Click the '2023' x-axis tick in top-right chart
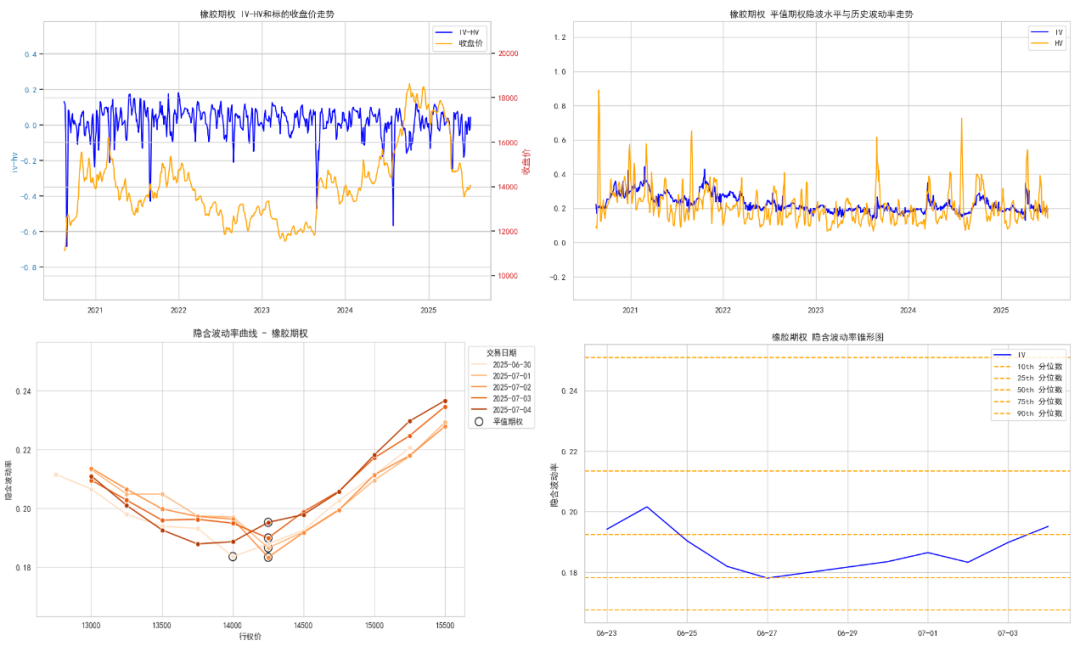This screenshot has height=646, width=1080. click(816, 311)
